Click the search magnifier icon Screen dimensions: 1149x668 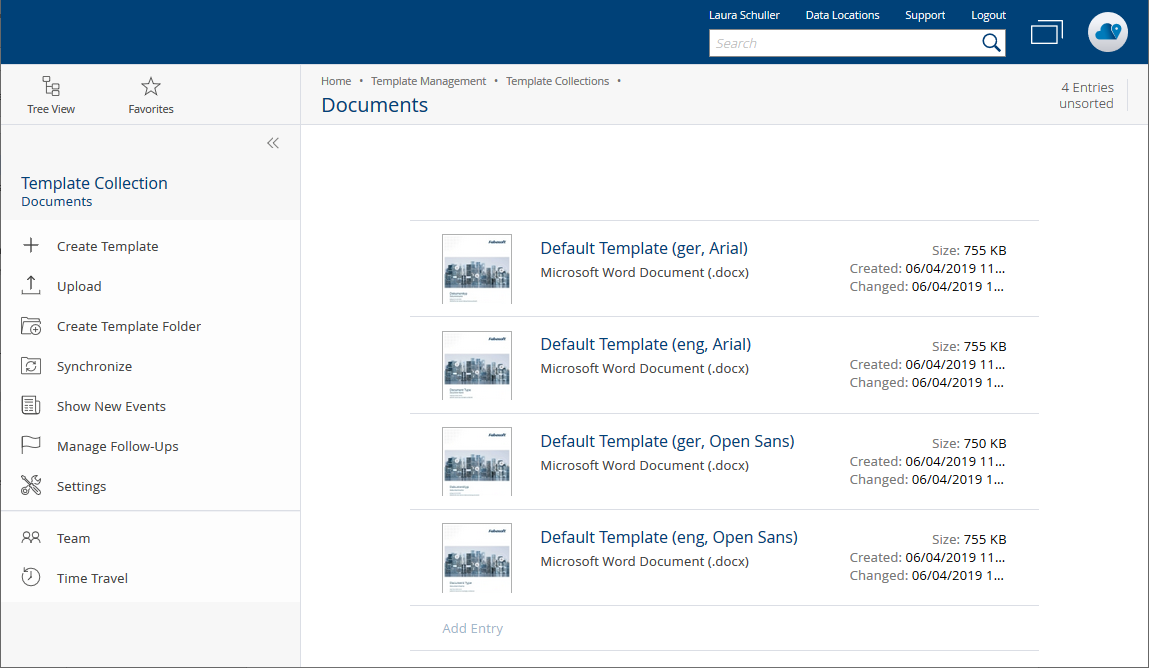coord(991,43)
